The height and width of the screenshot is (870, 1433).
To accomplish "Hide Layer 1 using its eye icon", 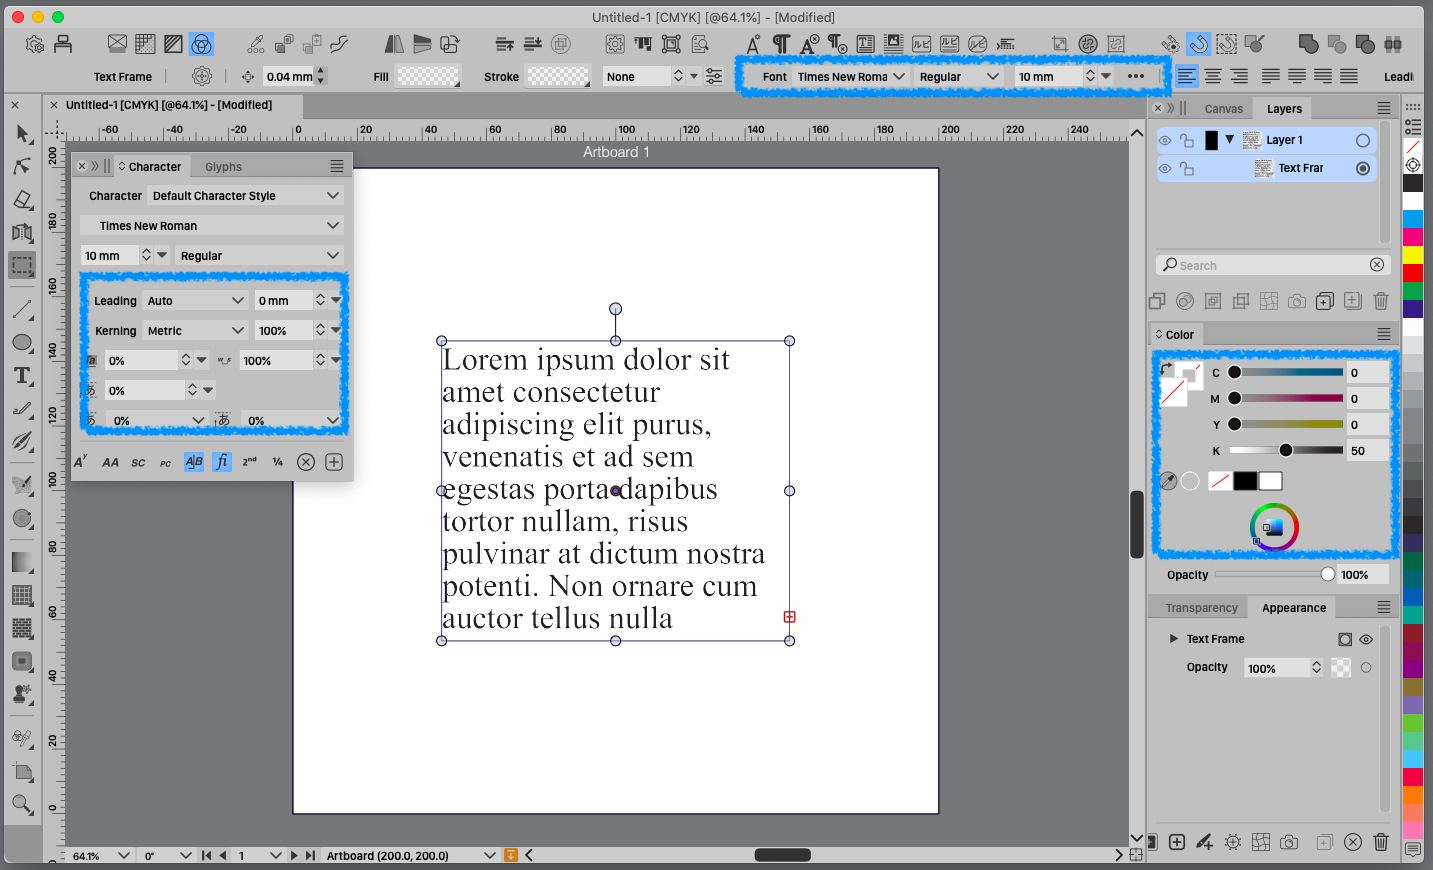I will 1165,141.
